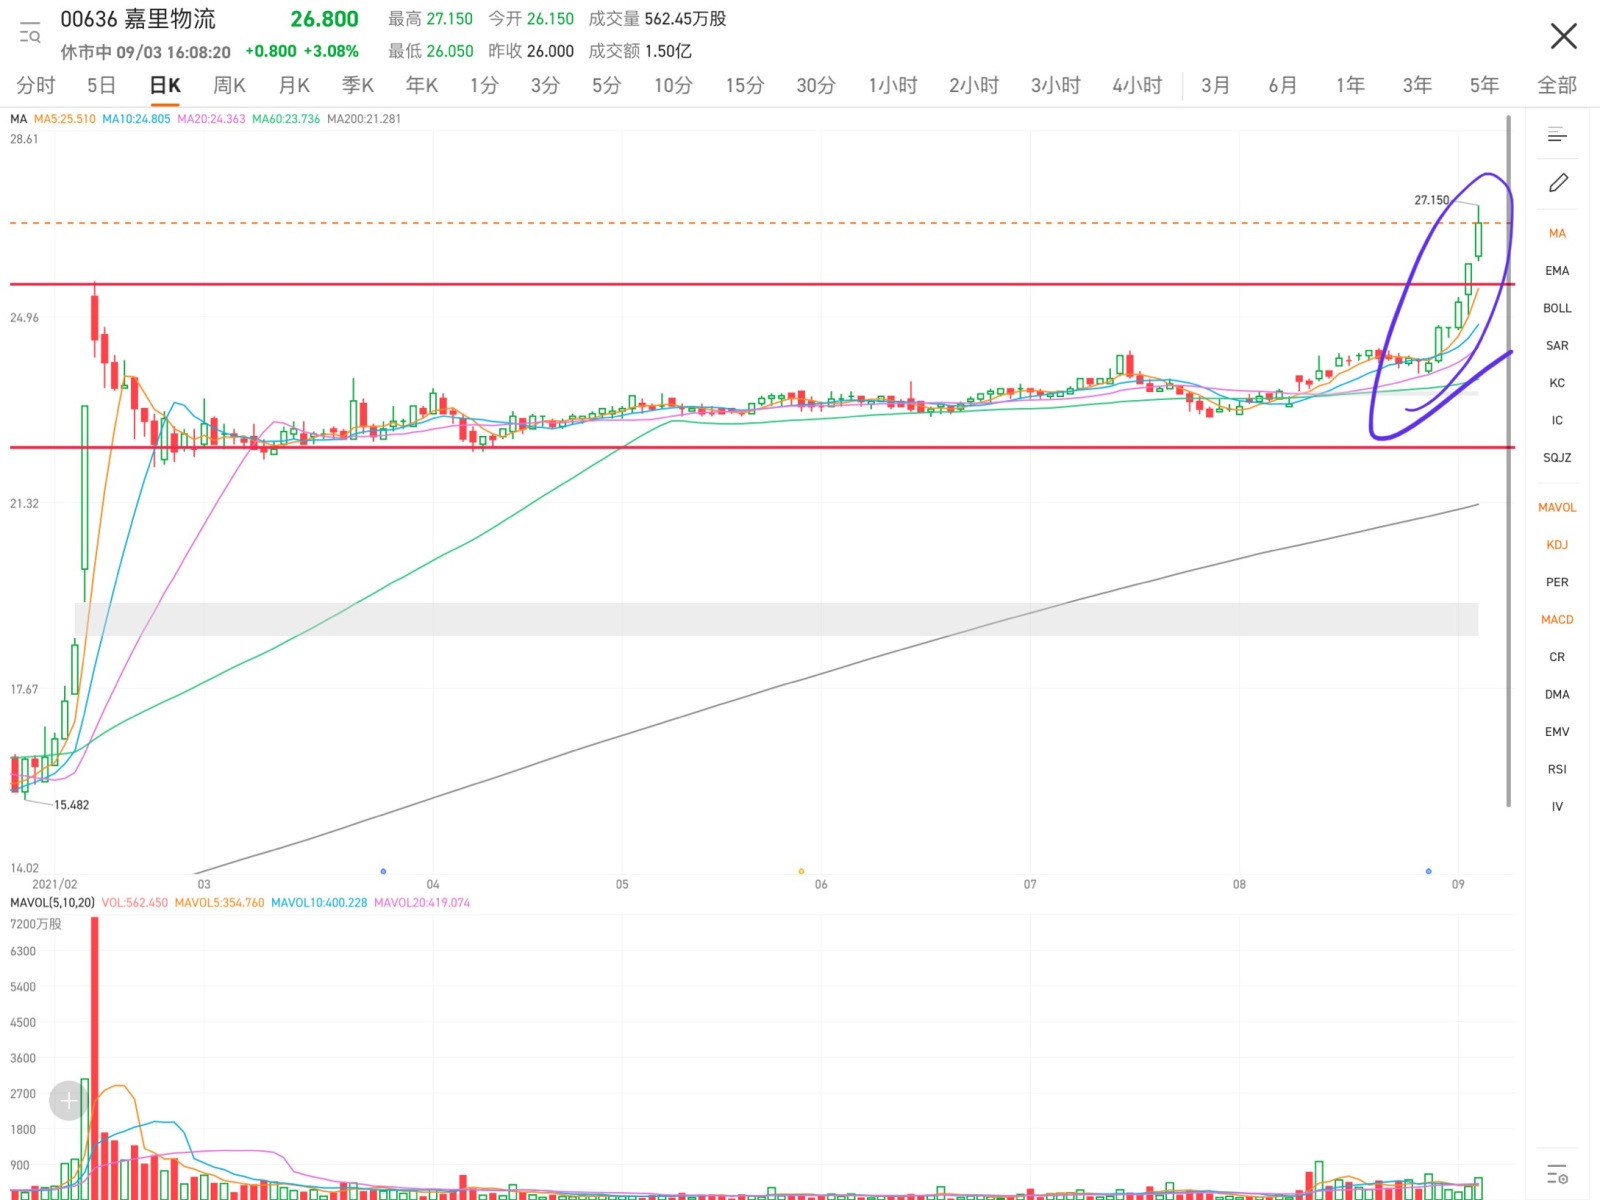Select the IV indicator
The image size is (1600, 1200).
[x=1557, y=807]
